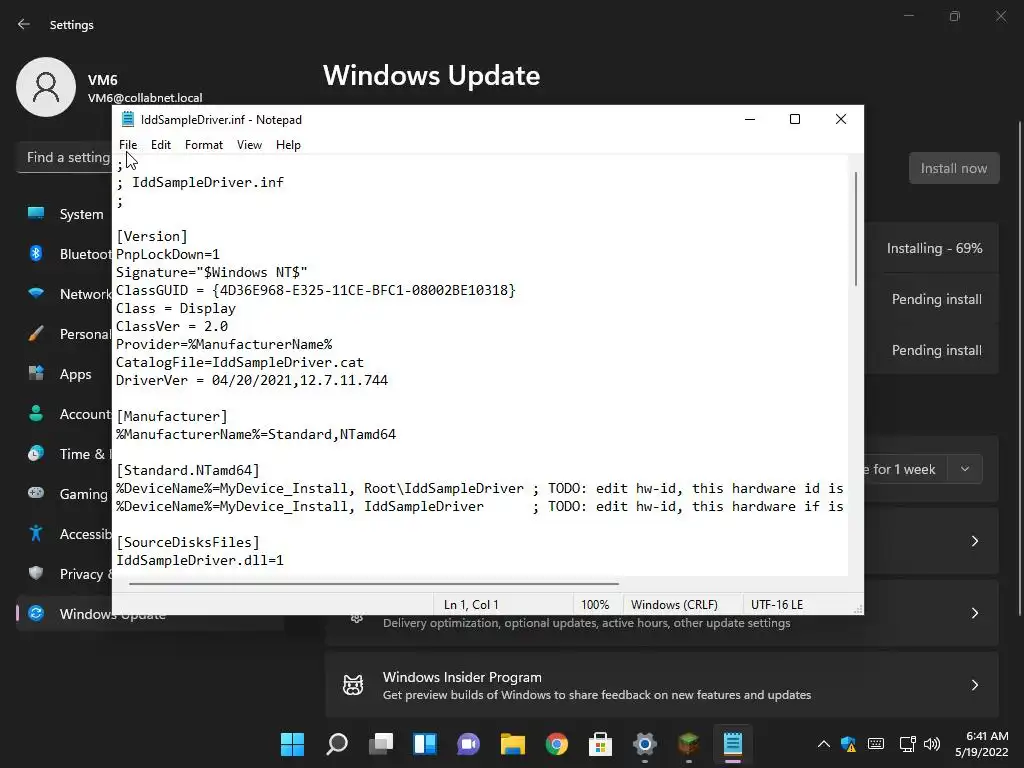Click the DriverVer line in Notepad
Image resolution: width=1024 pixels, height=768 pixels.
tap(252, 380)
